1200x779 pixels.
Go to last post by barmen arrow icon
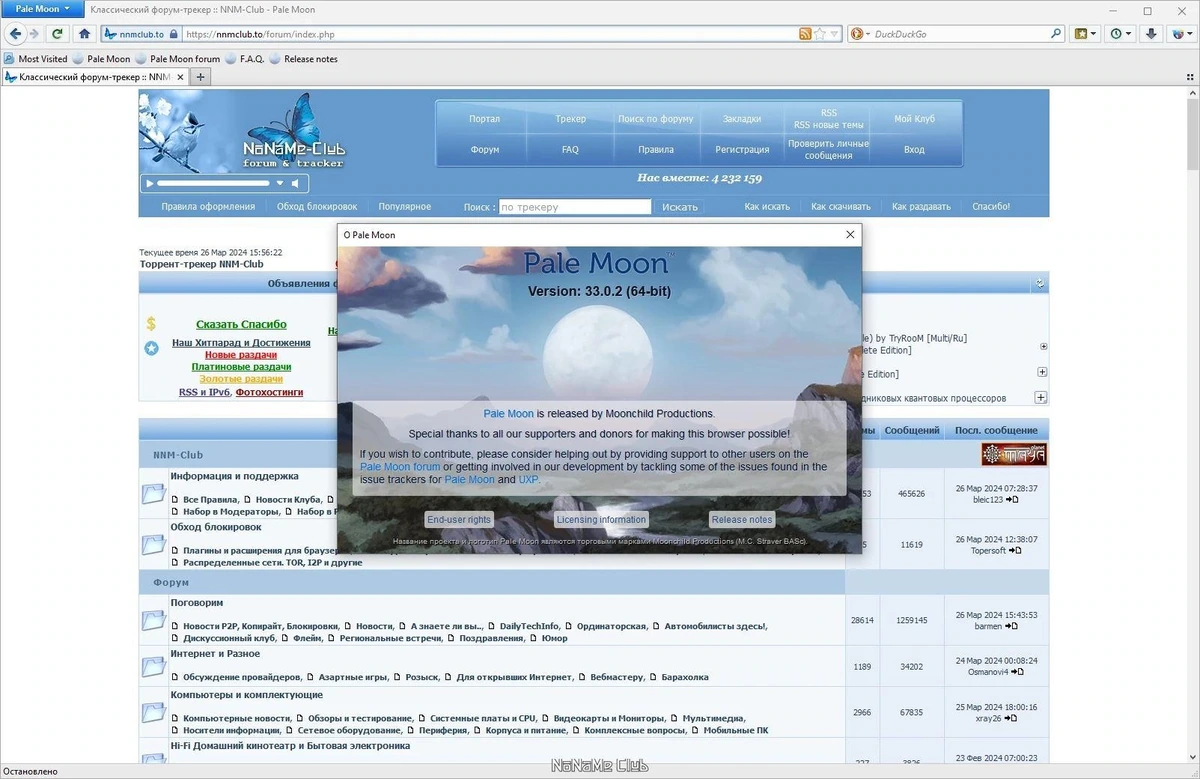click(x=1012, y=626)
